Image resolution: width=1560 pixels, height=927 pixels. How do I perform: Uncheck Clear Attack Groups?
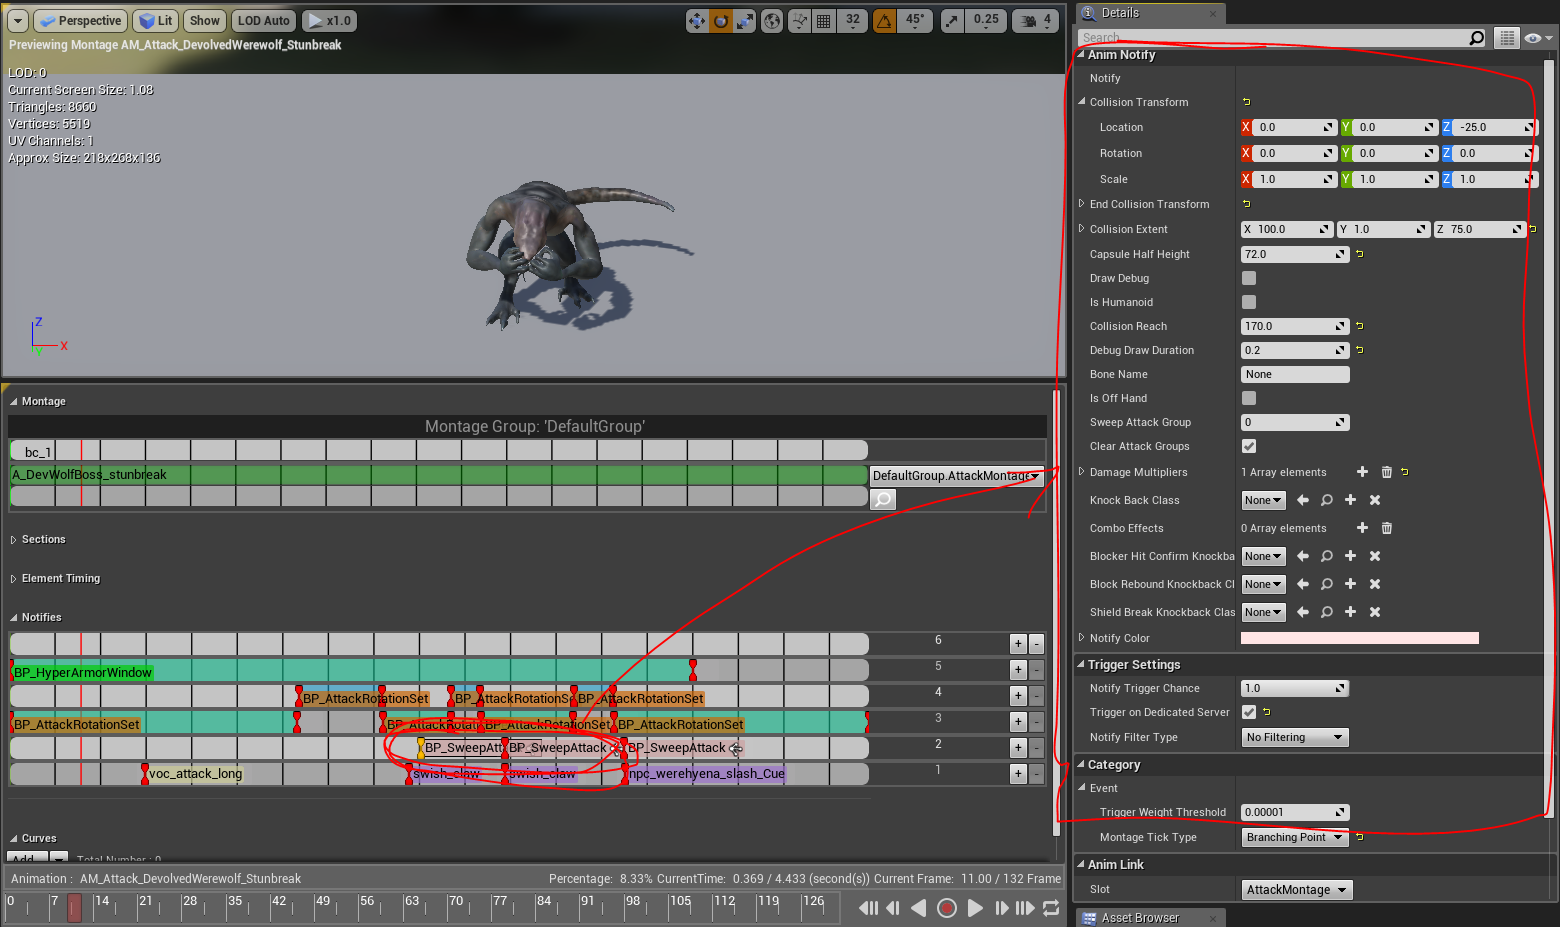1249,446
